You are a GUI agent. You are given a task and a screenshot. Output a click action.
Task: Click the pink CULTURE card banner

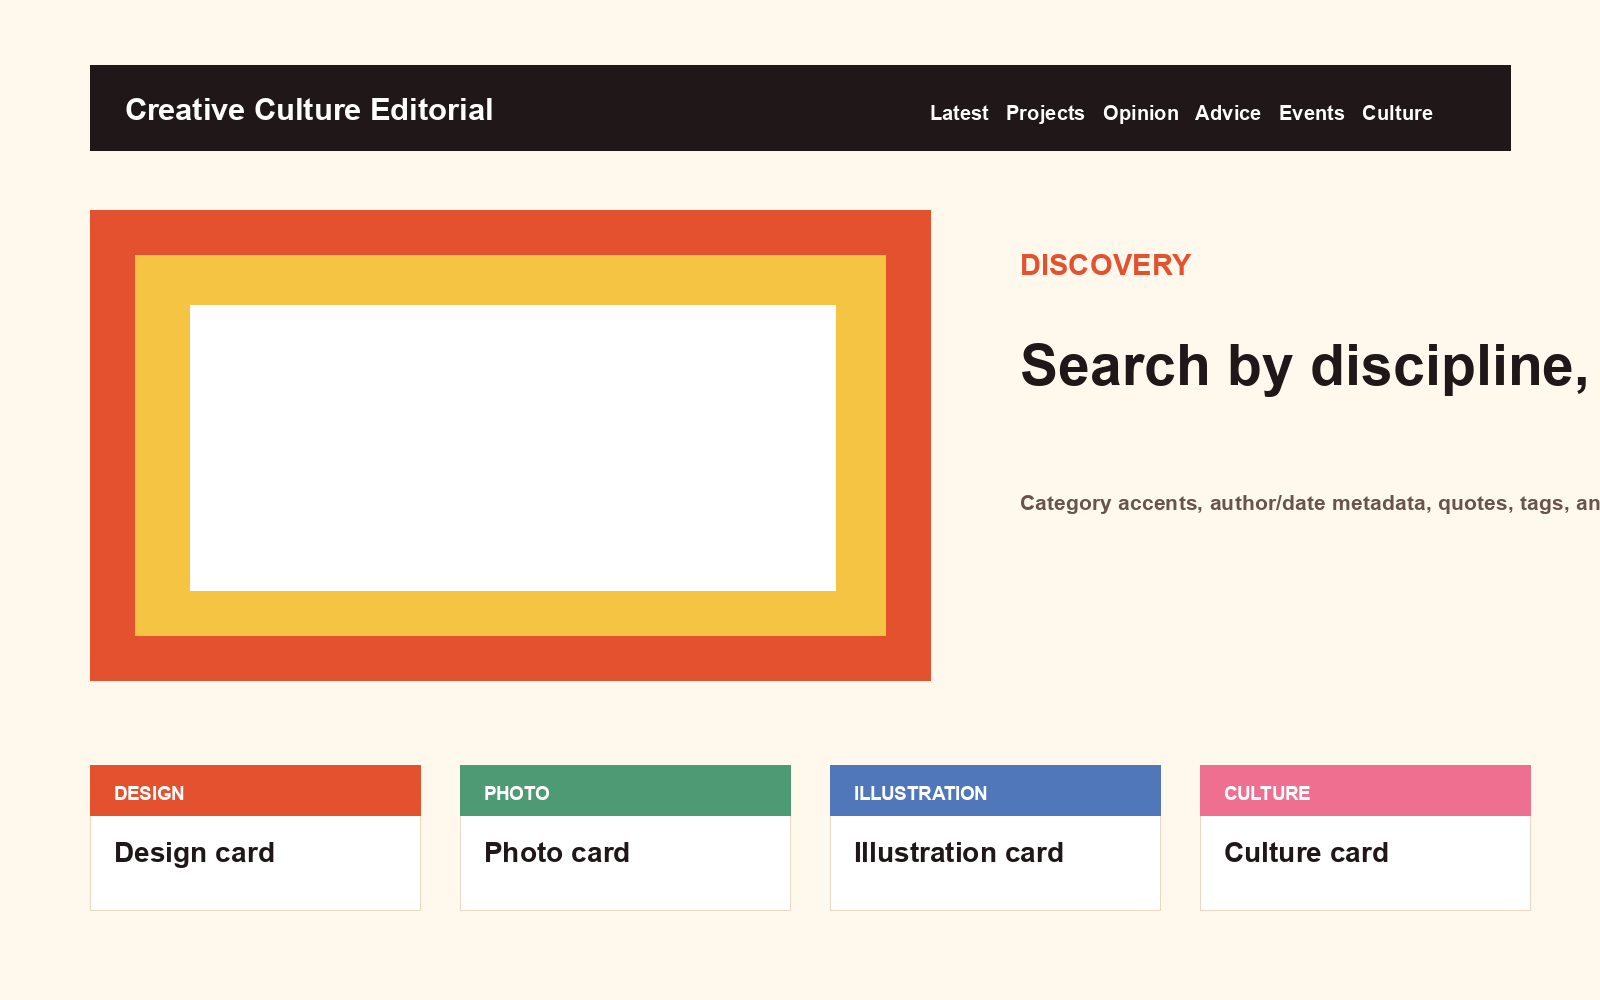tap(1365, 791)
